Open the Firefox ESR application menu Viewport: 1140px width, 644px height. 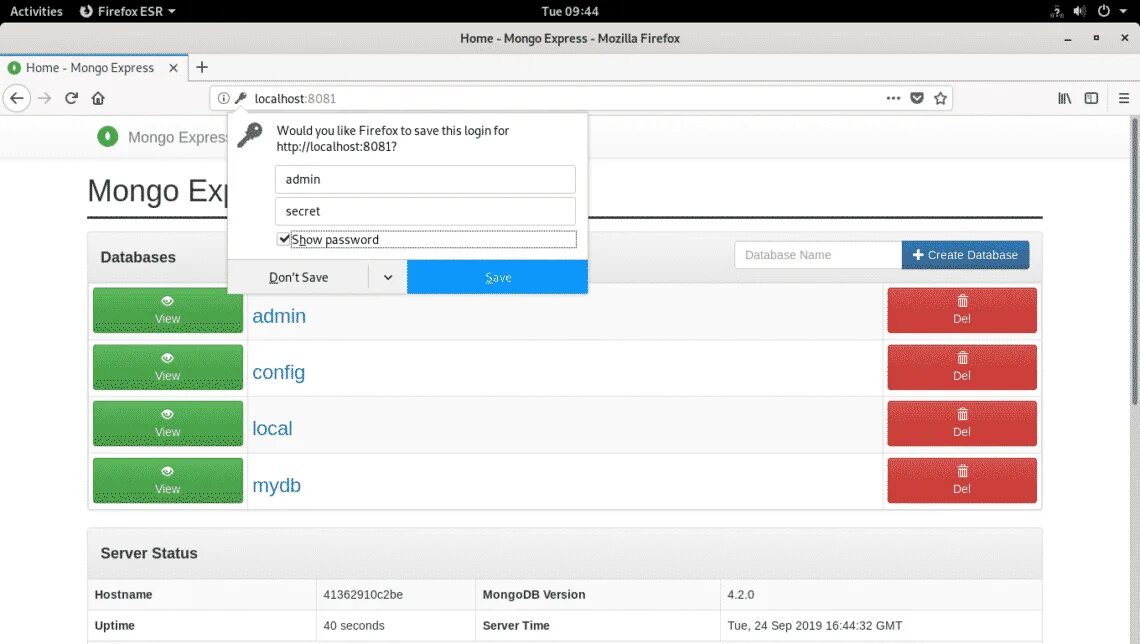point(128,11)
